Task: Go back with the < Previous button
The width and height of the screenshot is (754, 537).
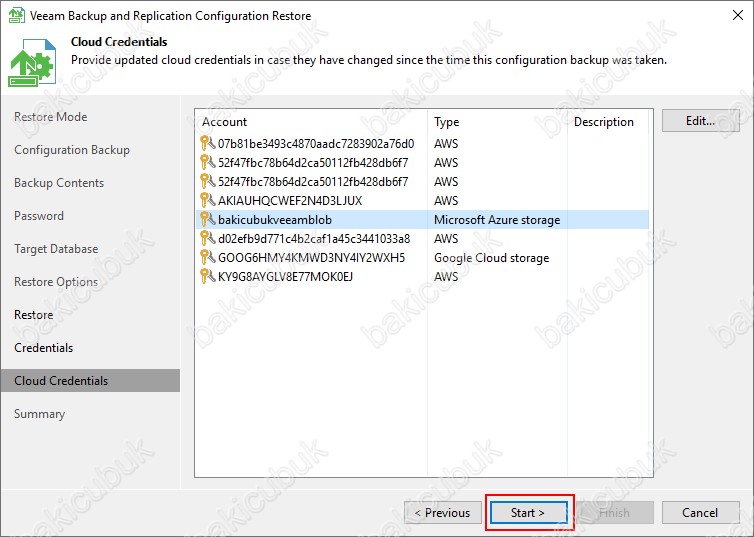Action: click(x=443, y=512)
